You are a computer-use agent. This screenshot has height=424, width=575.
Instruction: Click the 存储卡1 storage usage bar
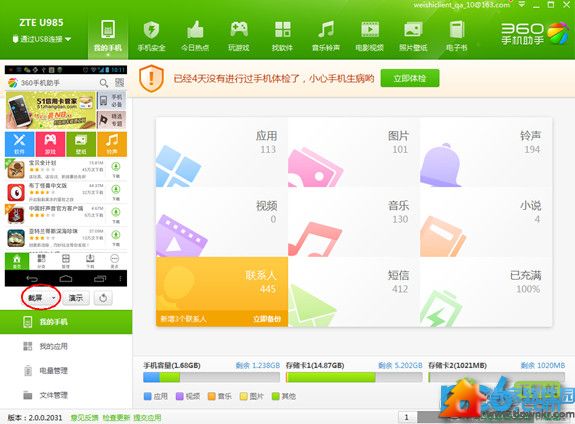coord(354,377)
